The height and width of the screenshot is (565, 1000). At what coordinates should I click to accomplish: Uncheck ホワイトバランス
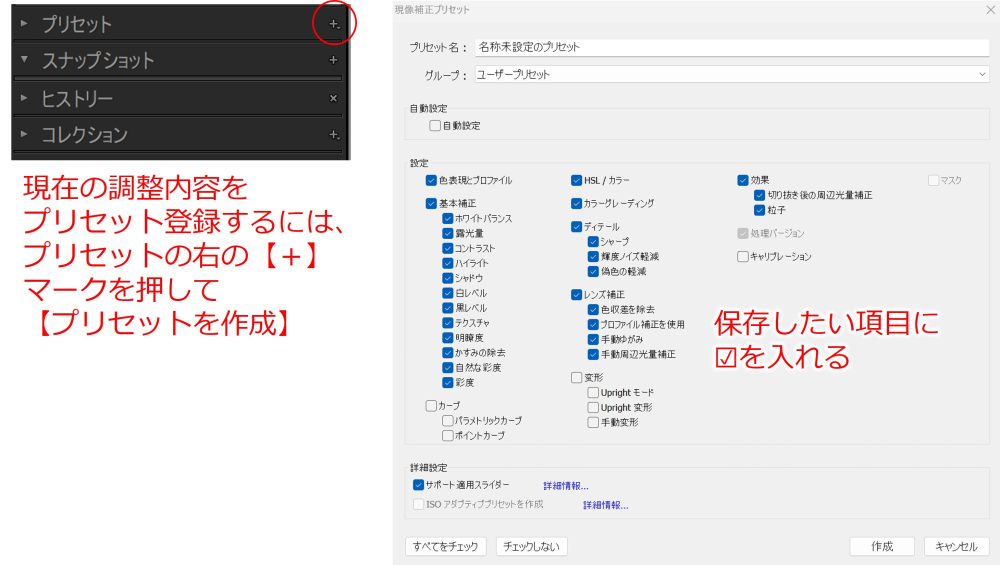coord(448,218)
